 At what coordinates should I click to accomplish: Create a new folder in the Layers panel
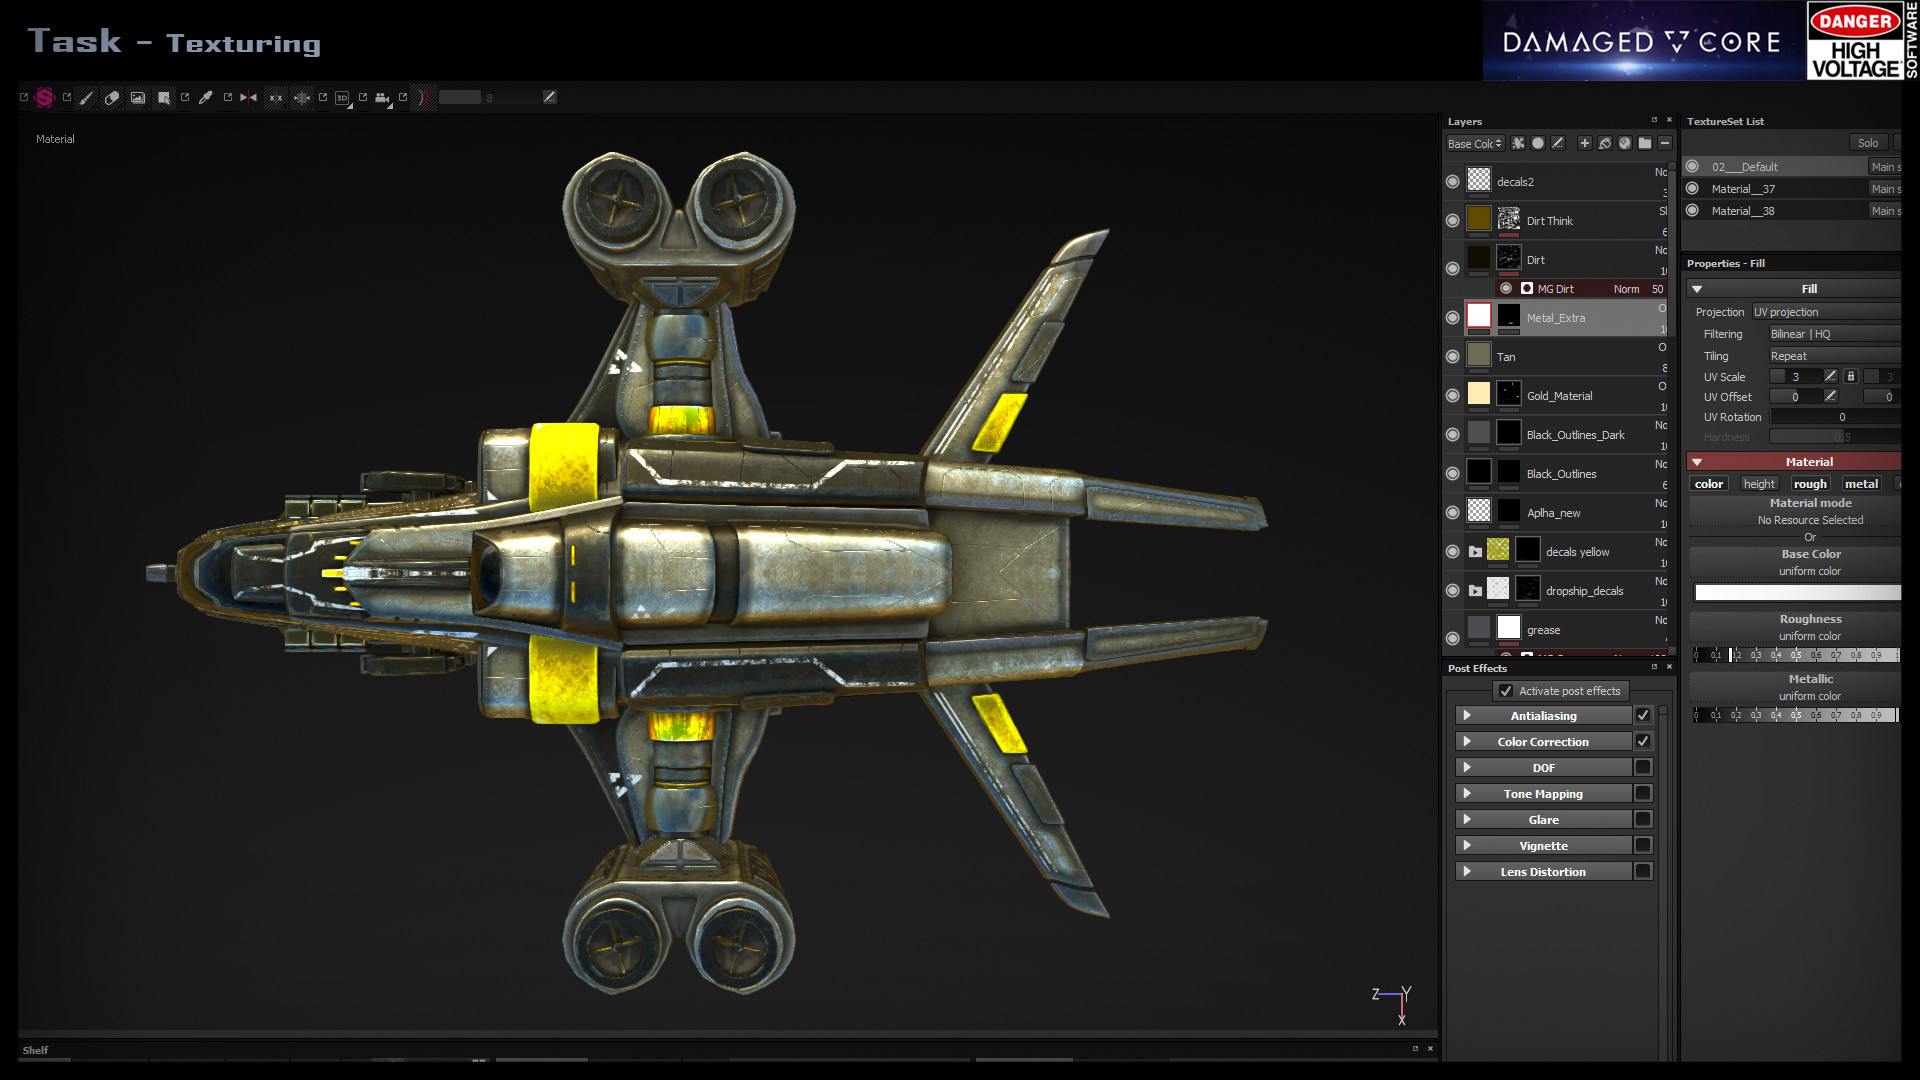[x=1645, y=143]
